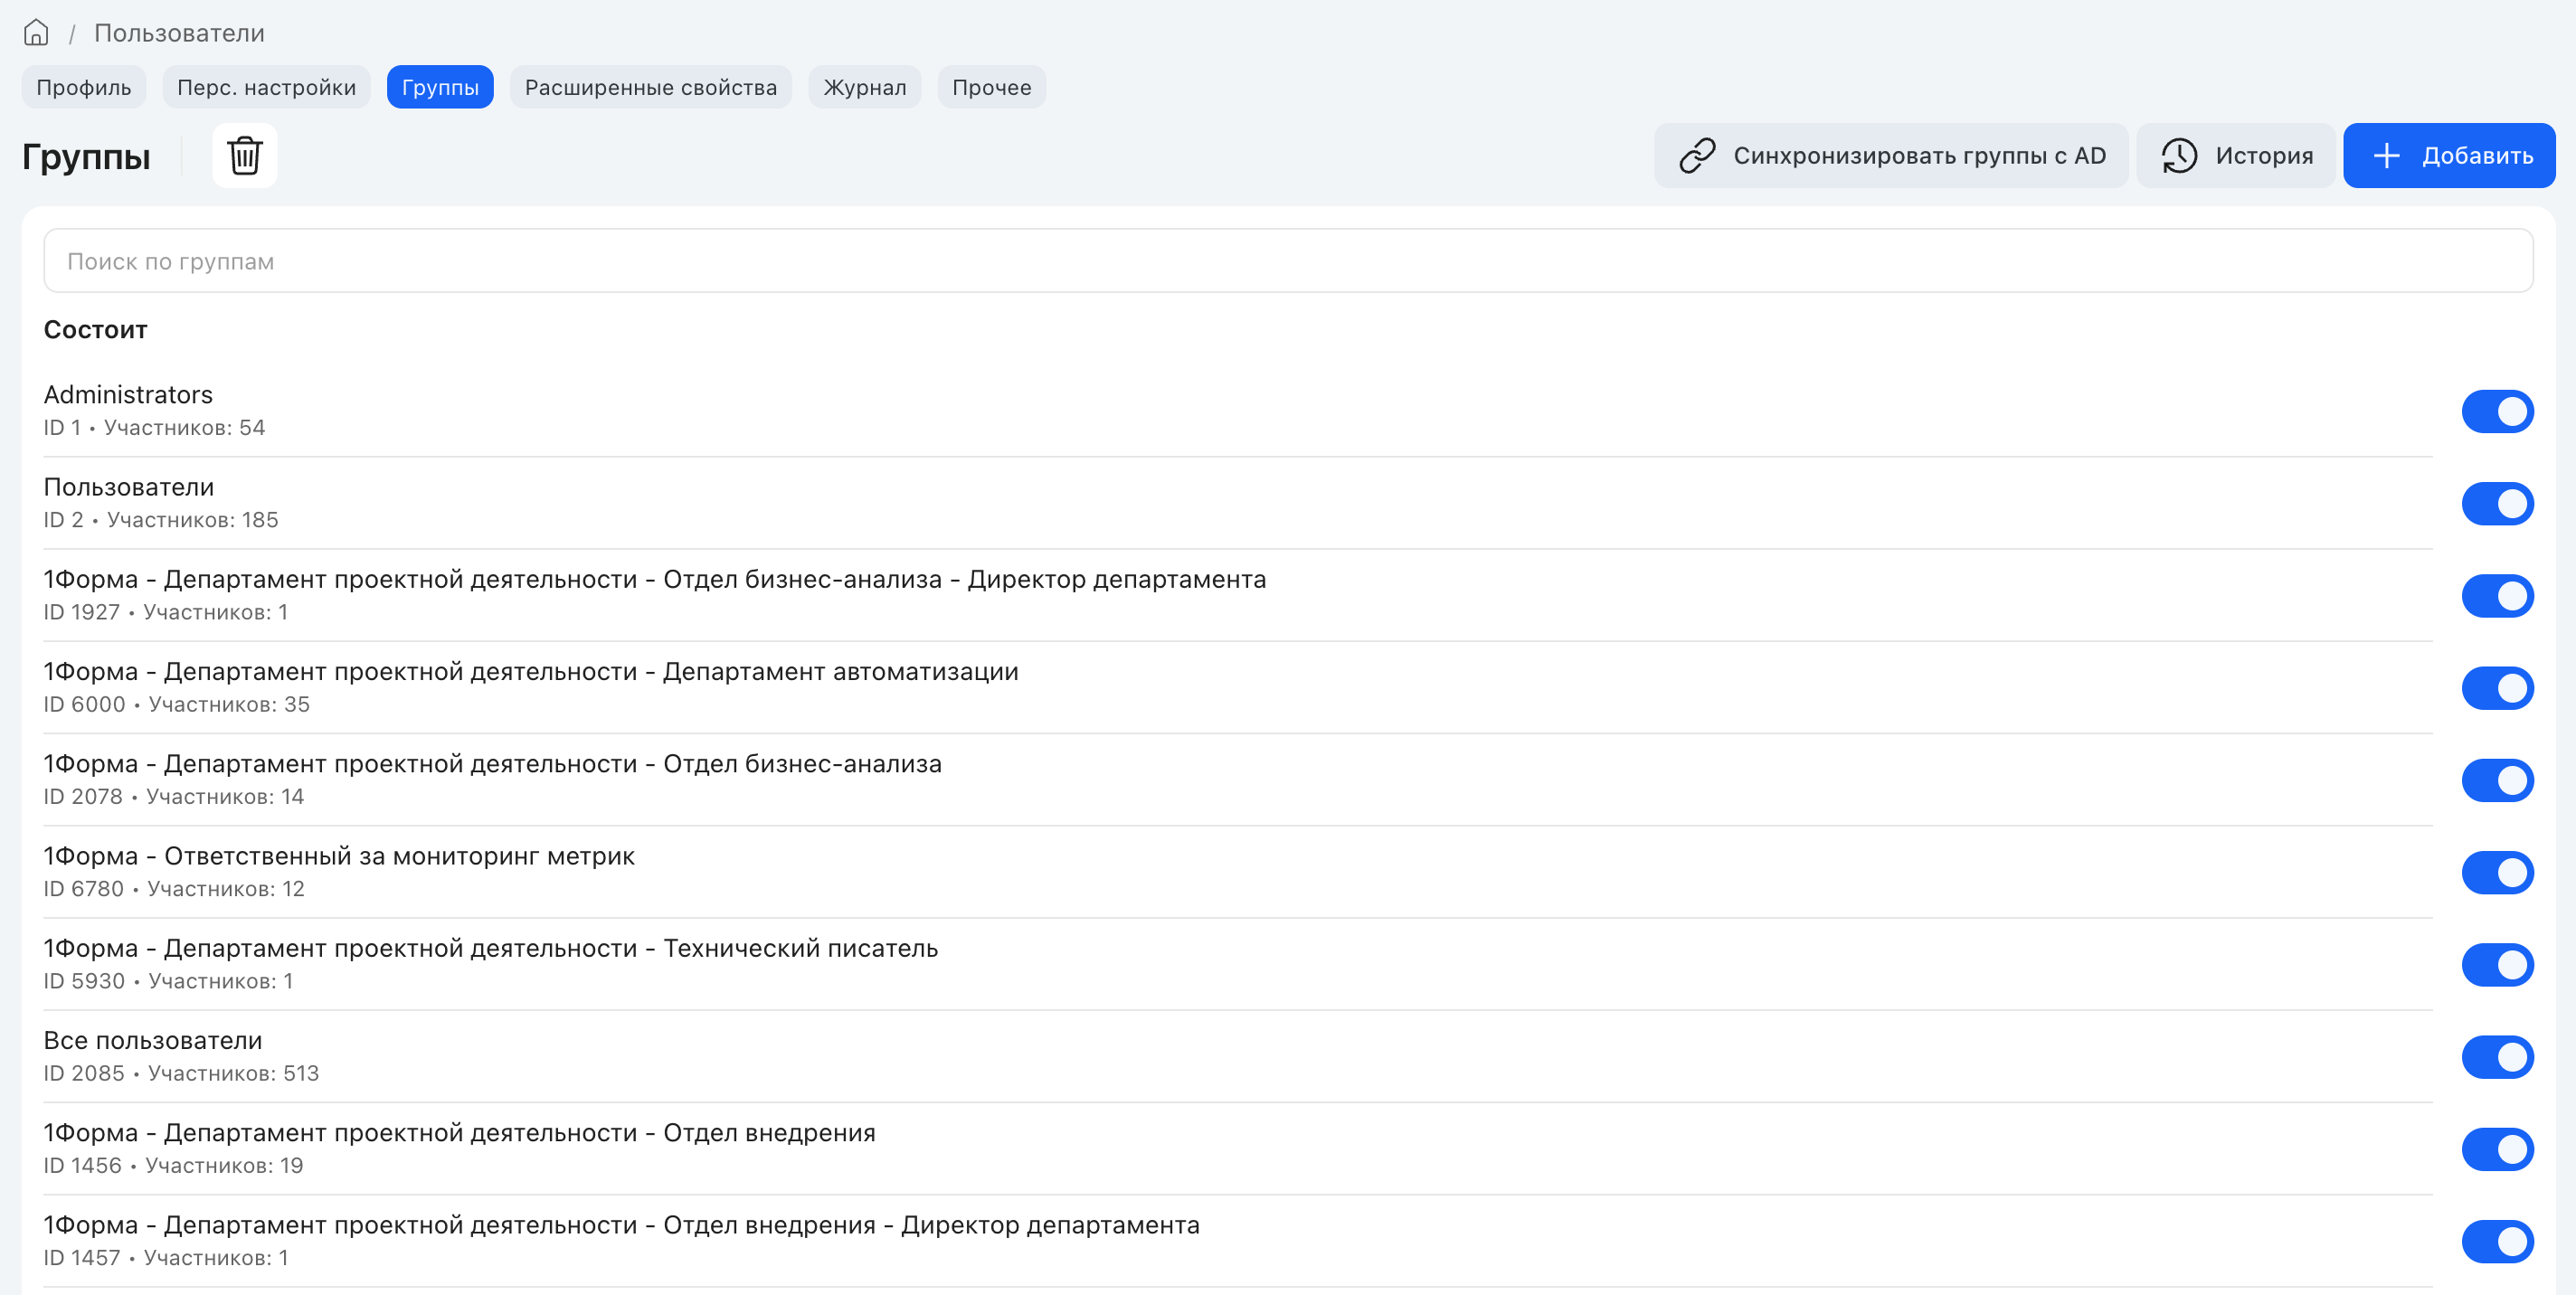Click Отдел внедрения - Директор департамента name
The width and height of the screenshot is (2576, 1295).
tap(622, 1225)
